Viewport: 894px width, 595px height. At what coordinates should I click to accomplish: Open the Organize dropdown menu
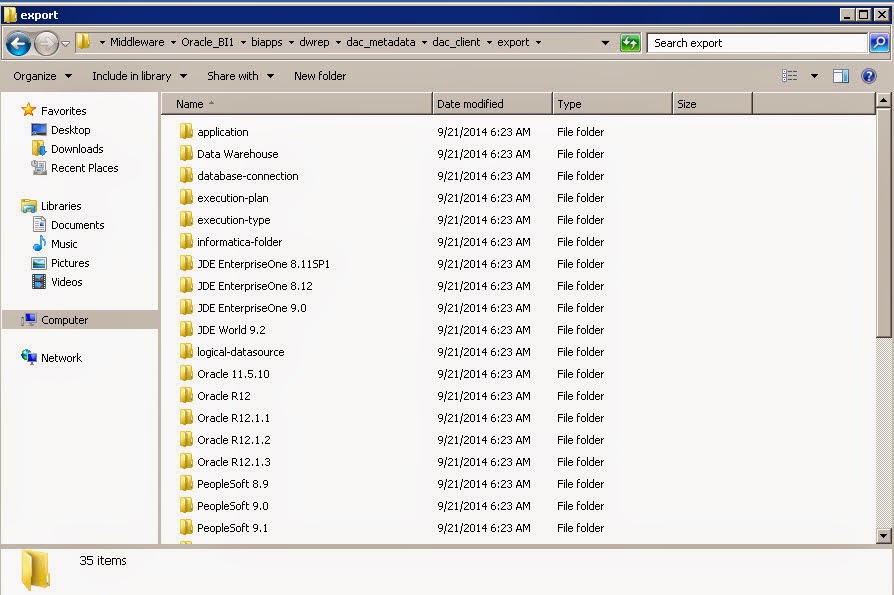pyautogui.click(x=42, y=76)
